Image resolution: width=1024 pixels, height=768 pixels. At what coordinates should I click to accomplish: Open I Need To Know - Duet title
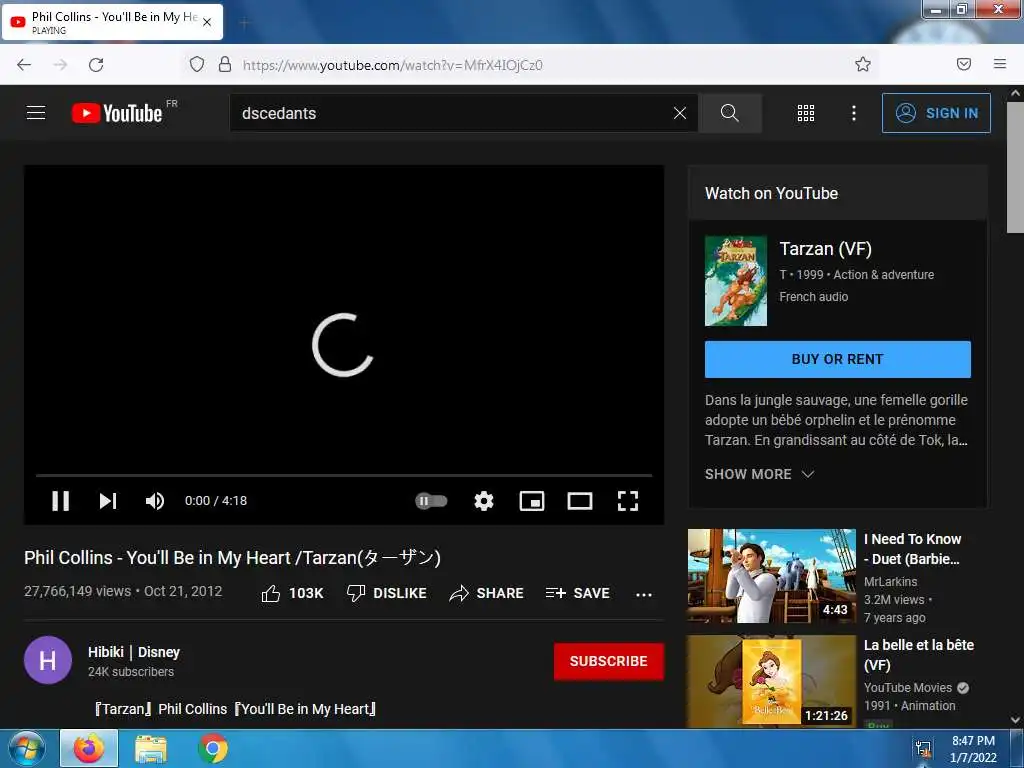click(912, 549)
